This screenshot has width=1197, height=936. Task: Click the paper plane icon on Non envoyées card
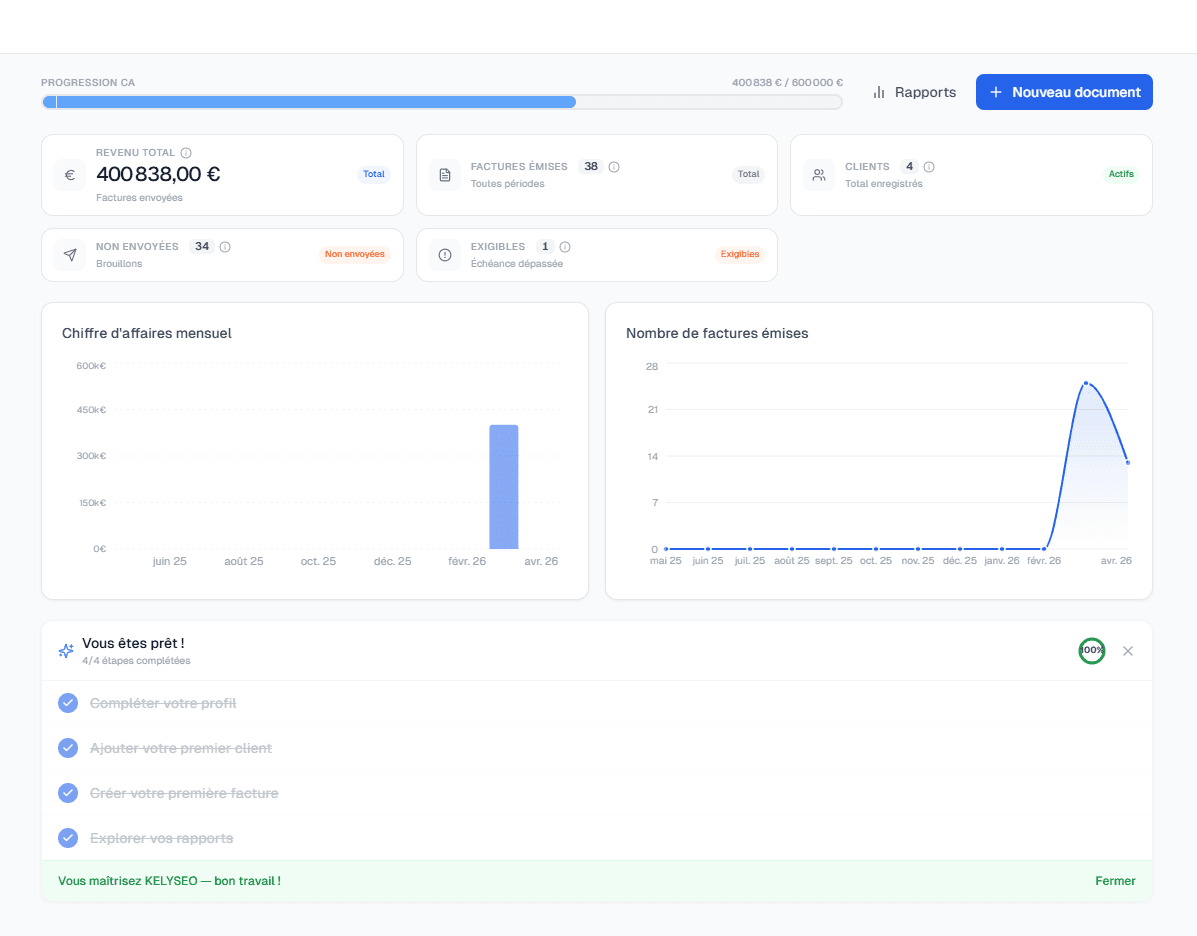[69, 255]
